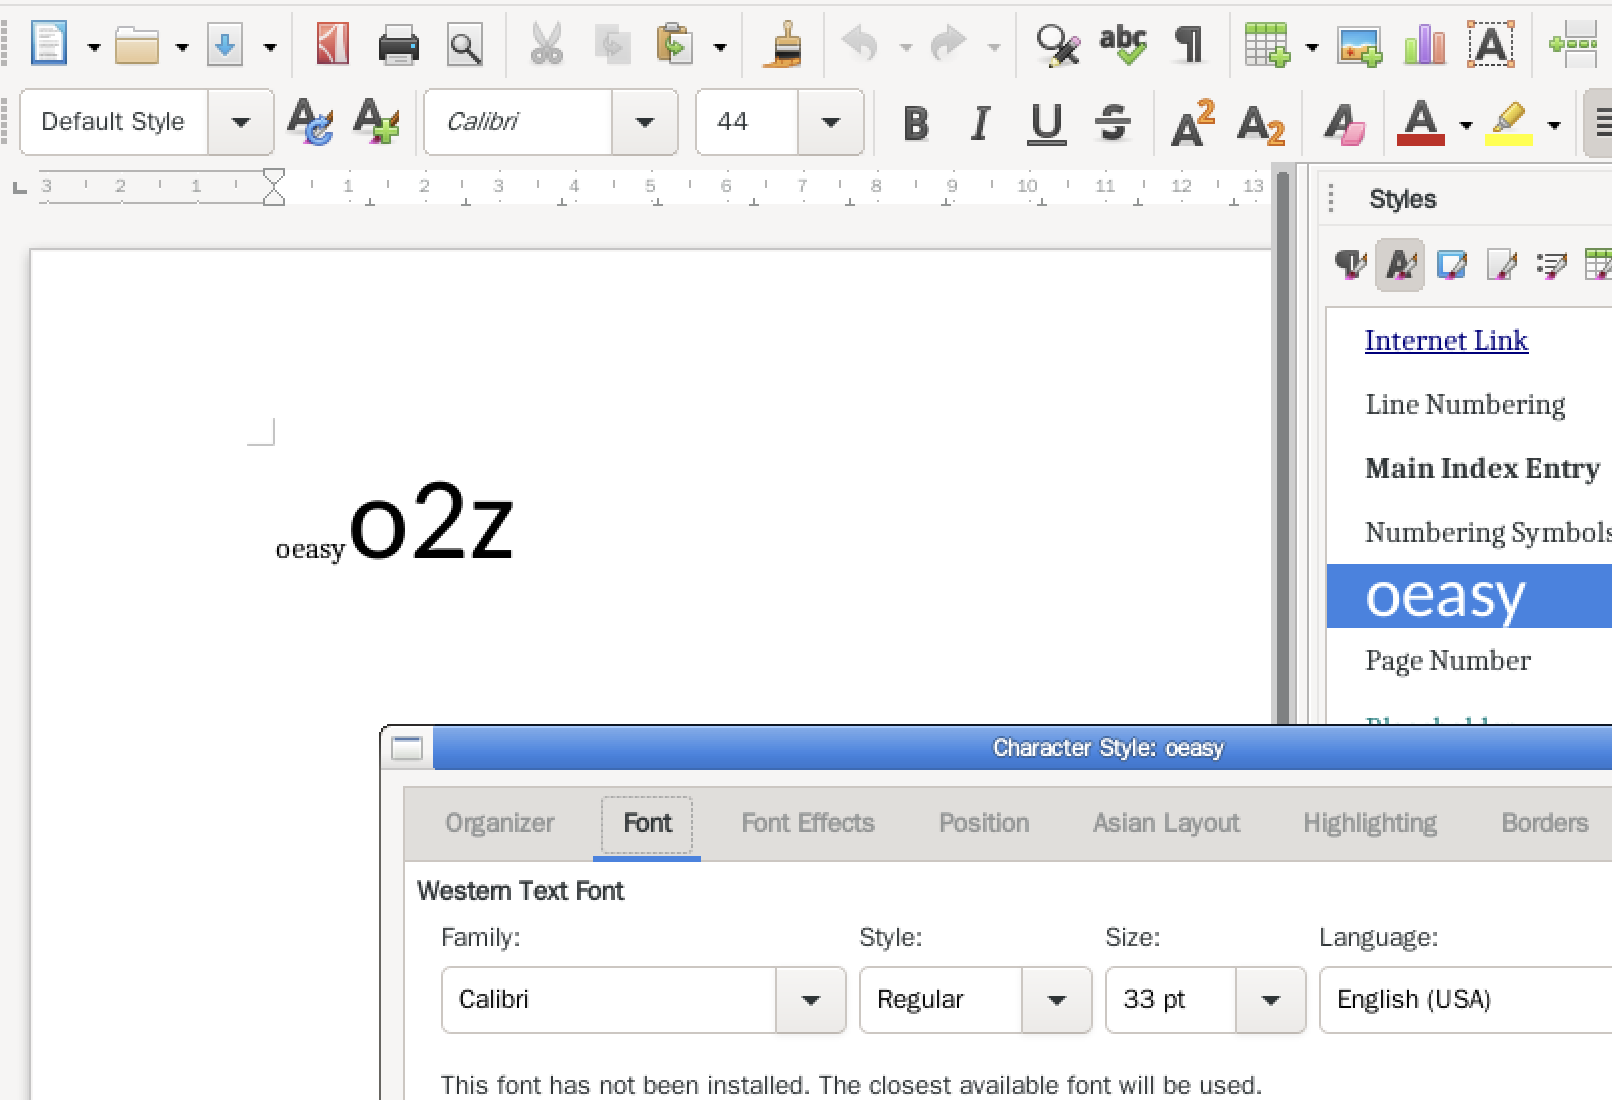Click the Undo arrow
Screen dimensions: 1612x1100
[860, 45]
